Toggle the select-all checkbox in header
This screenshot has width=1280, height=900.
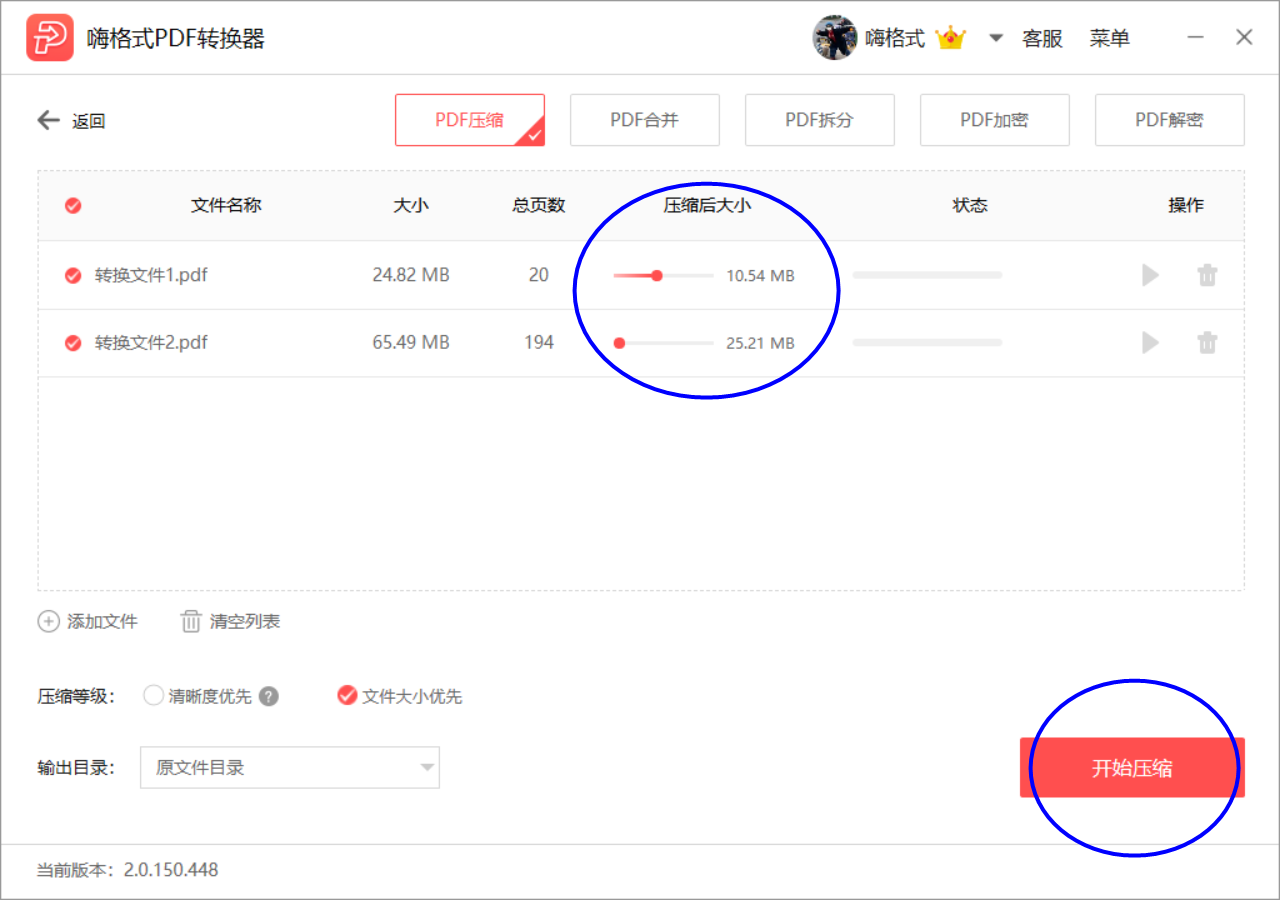coord(73,206)
